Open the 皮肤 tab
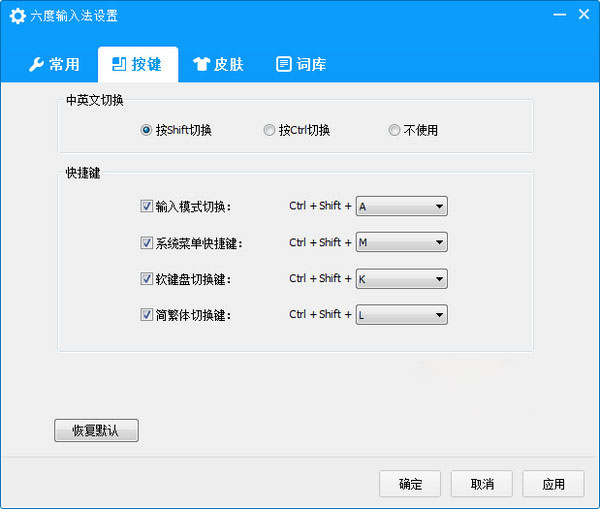This screenshot has height=509, width=600. point(218,64)
